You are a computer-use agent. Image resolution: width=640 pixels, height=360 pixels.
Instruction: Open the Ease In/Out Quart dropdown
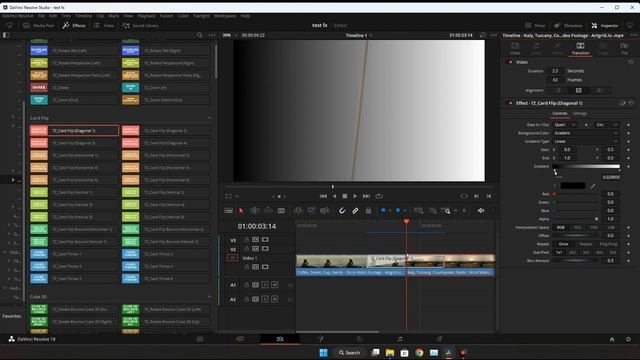point(565,124)
